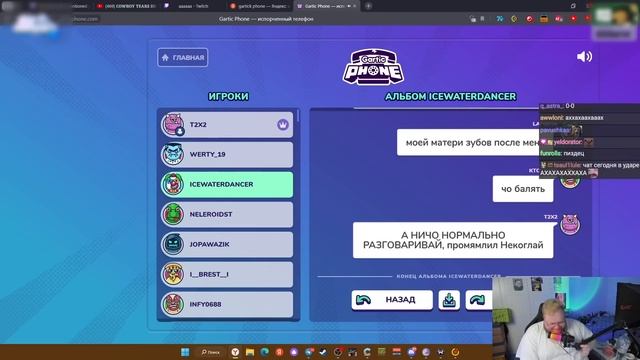Screen dimensions: 640x360
Task: Open the Windows Start menu
Action: point(185,352)
